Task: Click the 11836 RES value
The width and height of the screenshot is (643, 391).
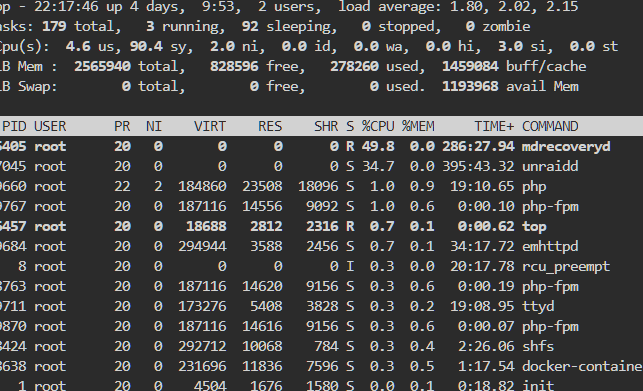Action: tap(262, 366)
